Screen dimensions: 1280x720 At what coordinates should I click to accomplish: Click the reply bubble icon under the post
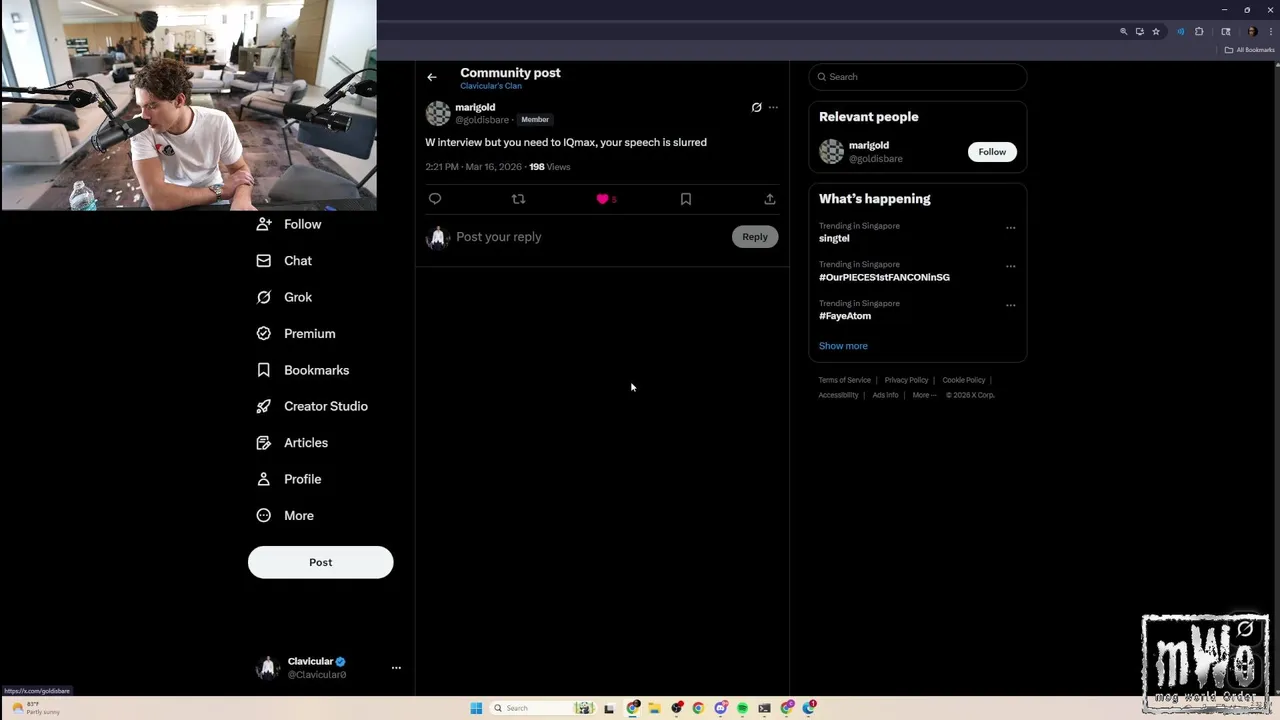(435, 199)
